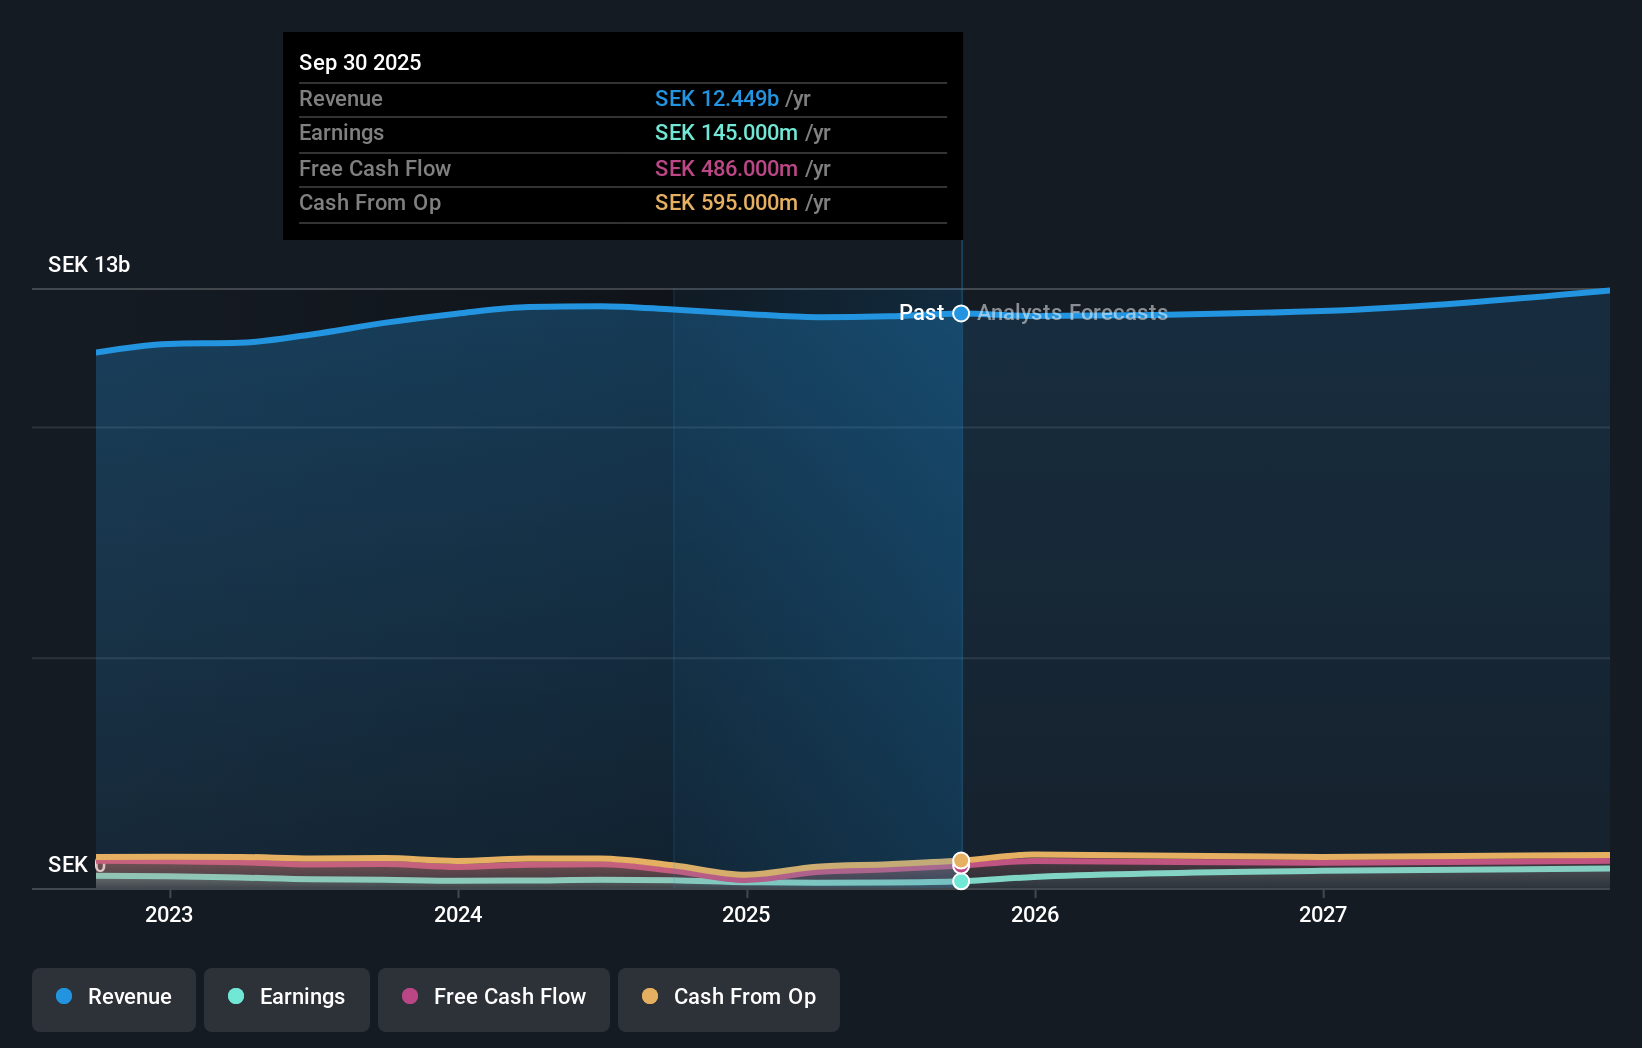Click the teal Earnings legend dot

click(x=234, y=996)
